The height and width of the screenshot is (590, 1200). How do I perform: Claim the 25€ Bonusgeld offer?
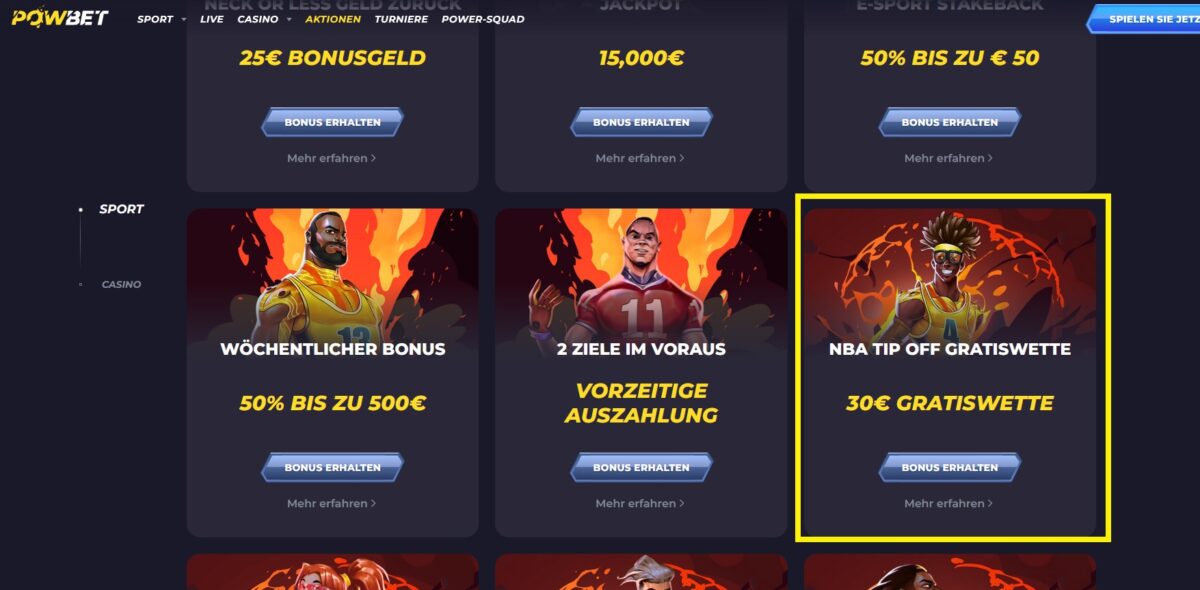332,122
